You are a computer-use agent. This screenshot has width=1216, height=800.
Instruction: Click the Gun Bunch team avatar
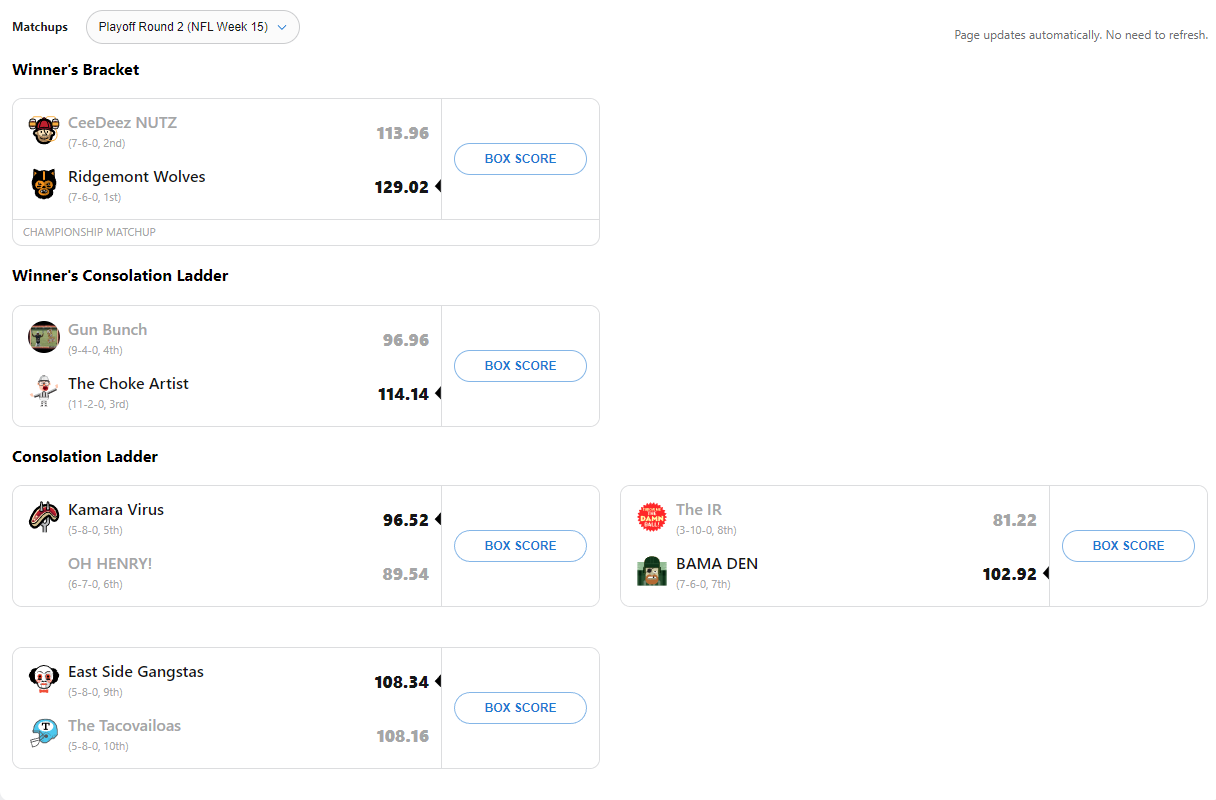point(44,338)
